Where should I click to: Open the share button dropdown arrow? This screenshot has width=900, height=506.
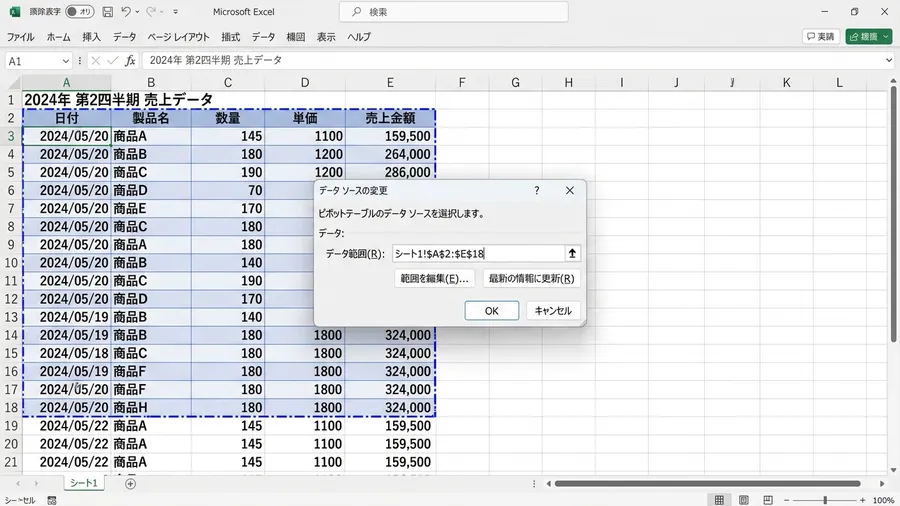tap(886, 36)
